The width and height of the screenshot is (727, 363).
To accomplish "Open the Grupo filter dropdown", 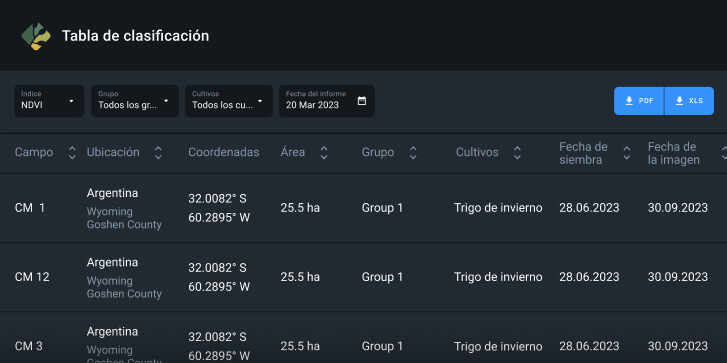I will point(134,101).
